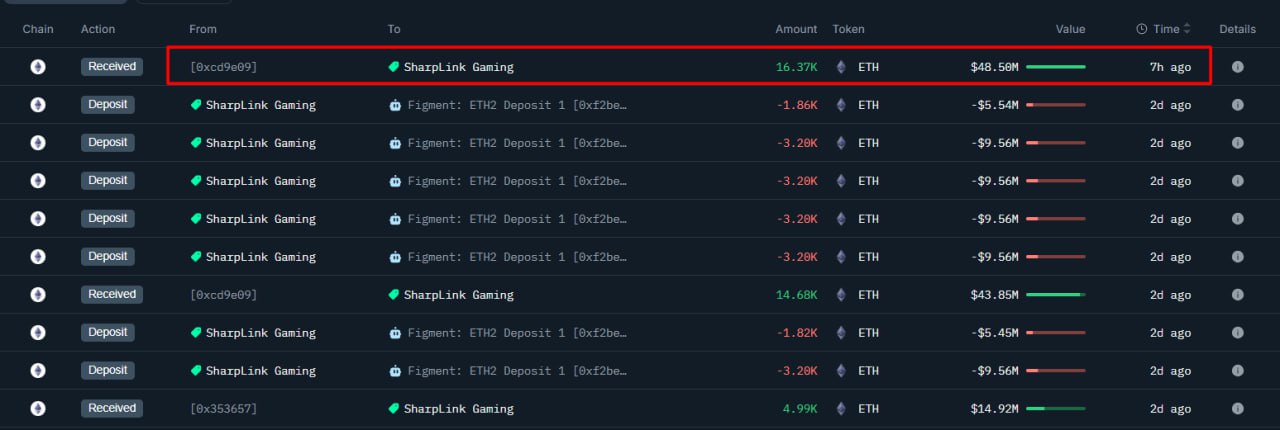Click the Amount column header

[x=796, y=29]
